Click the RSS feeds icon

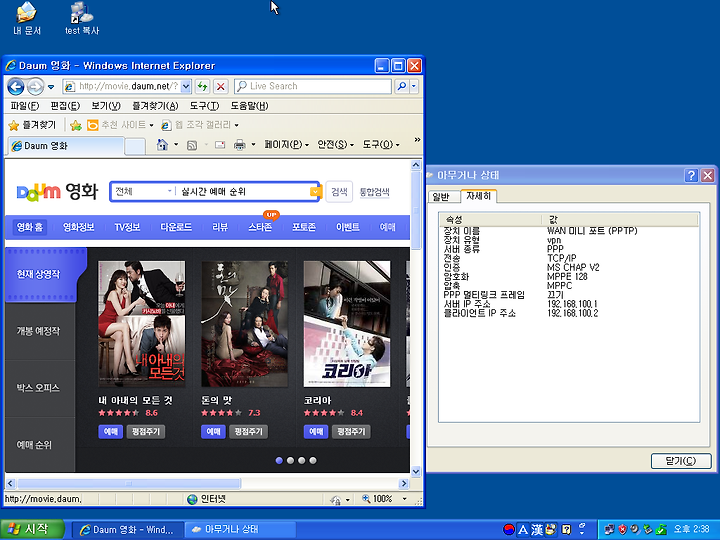pyautogui.click(x=192, y=145)
